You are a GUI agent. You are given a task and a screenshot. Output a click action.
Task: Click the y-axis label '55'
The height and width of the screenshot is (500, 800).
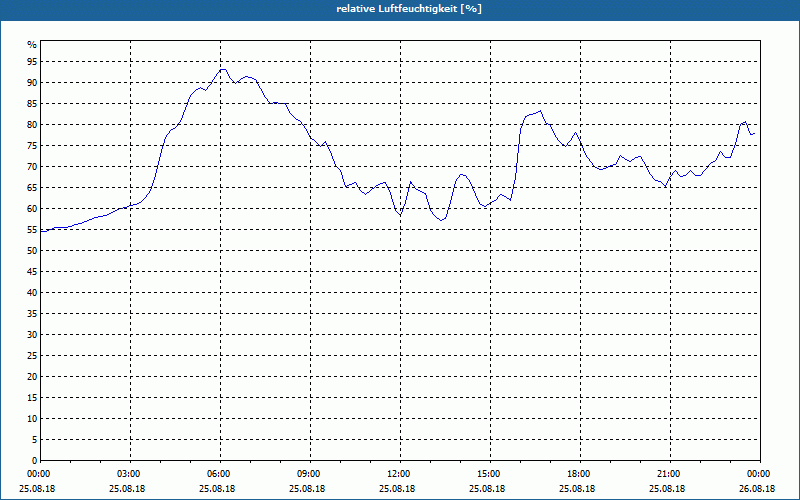[x=32, y=230]
